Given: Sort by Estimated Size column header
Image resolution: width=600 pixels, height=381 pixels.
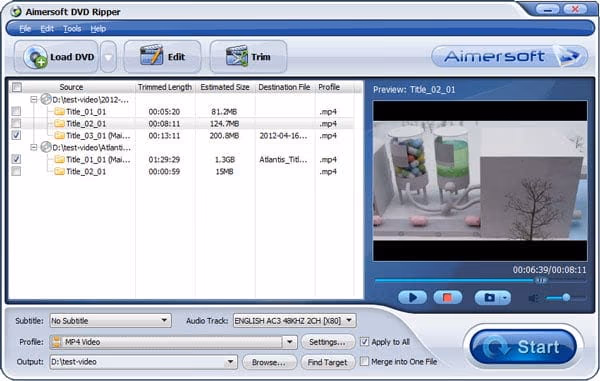Looking at the screenshot, I should [225, 87].
